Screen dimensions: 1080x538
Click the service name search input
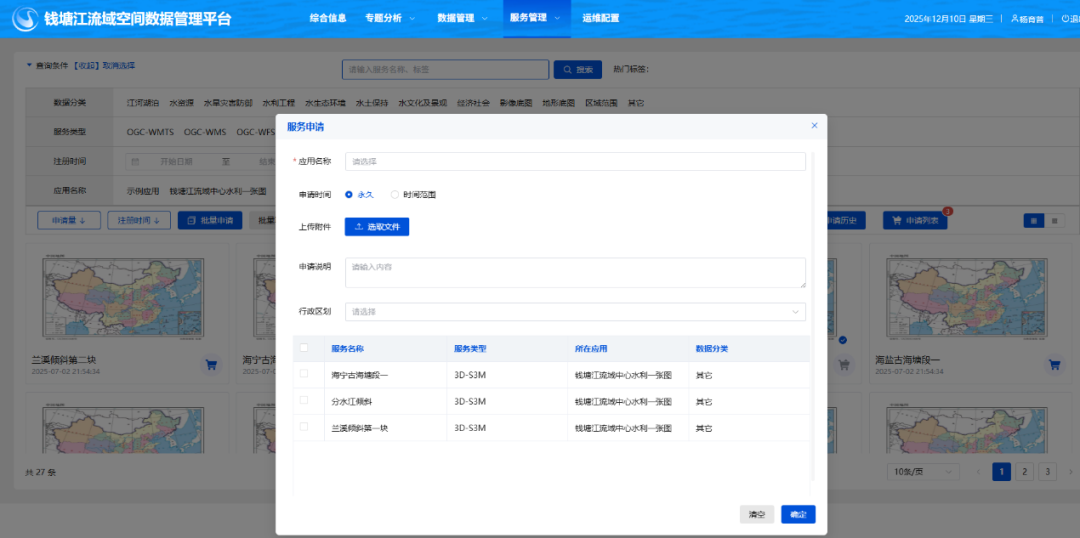tap(446, 70)
